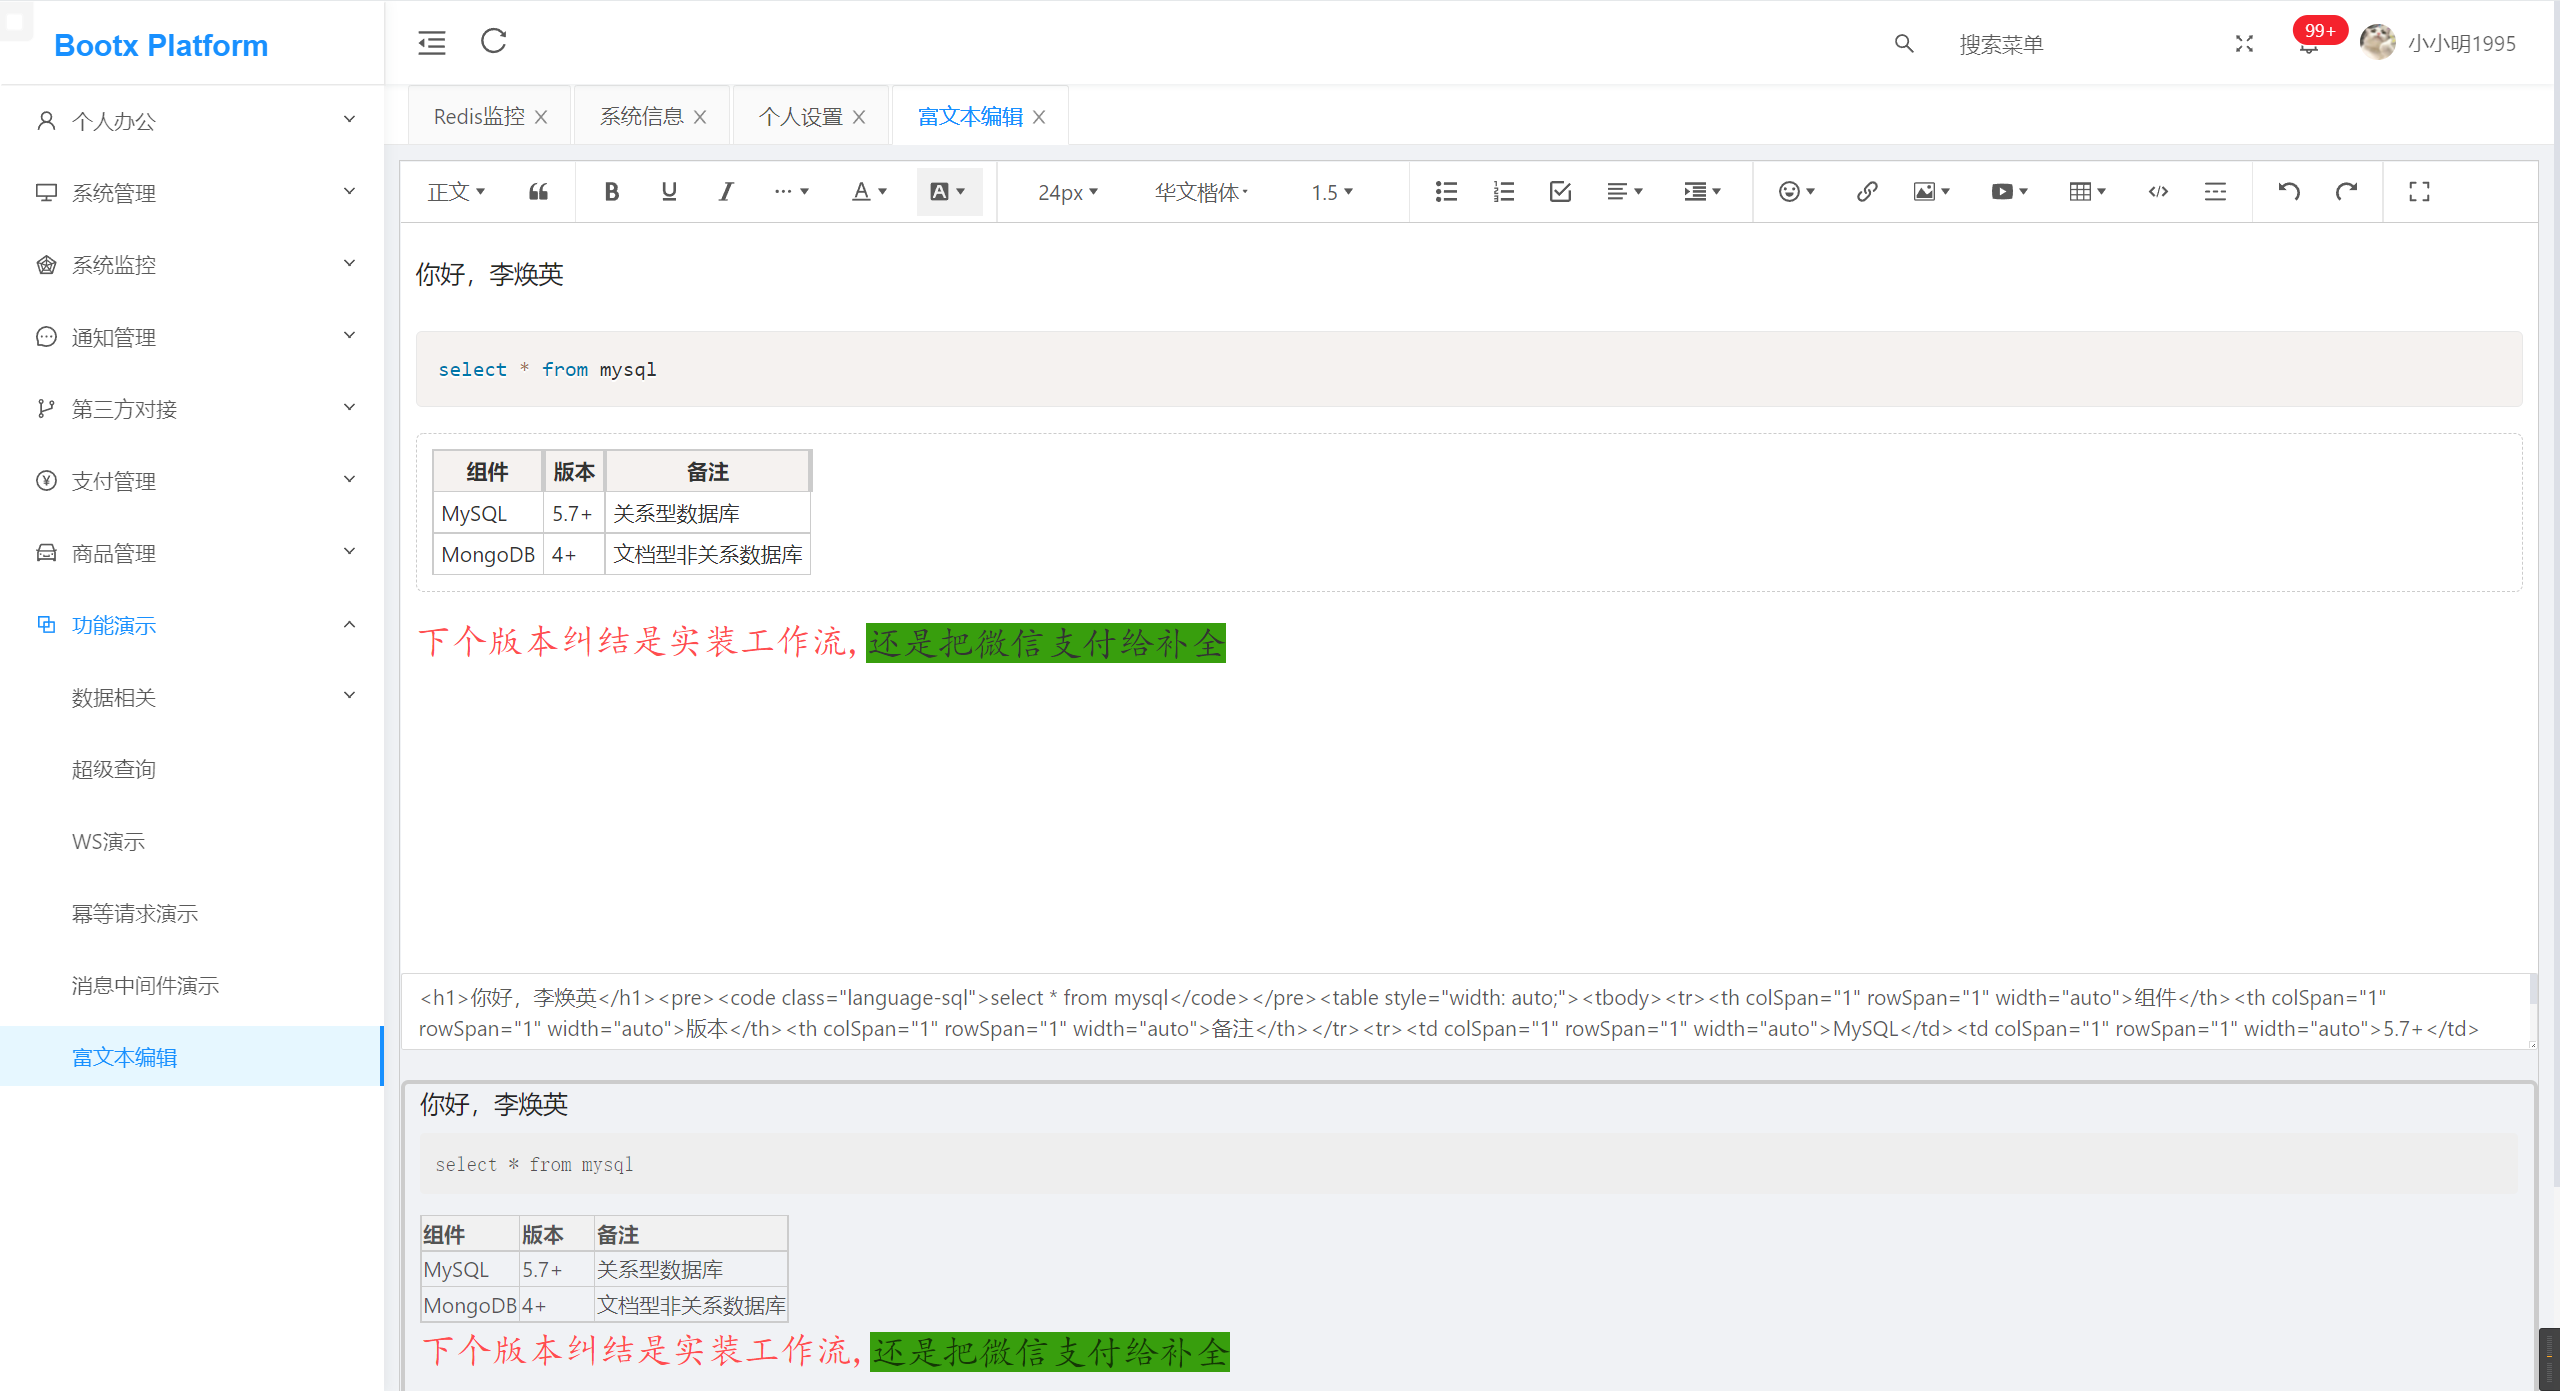2560x1391 pixels.
Task: Click the refresh icon in top bar
Action: [494, 42]
